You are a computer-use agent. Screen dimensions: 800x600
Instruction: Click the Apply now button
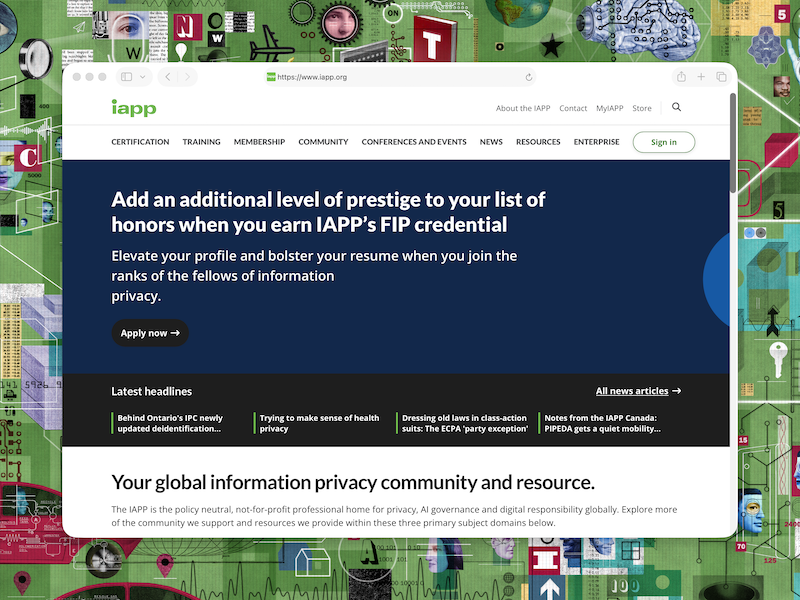[x=150, y=333]
